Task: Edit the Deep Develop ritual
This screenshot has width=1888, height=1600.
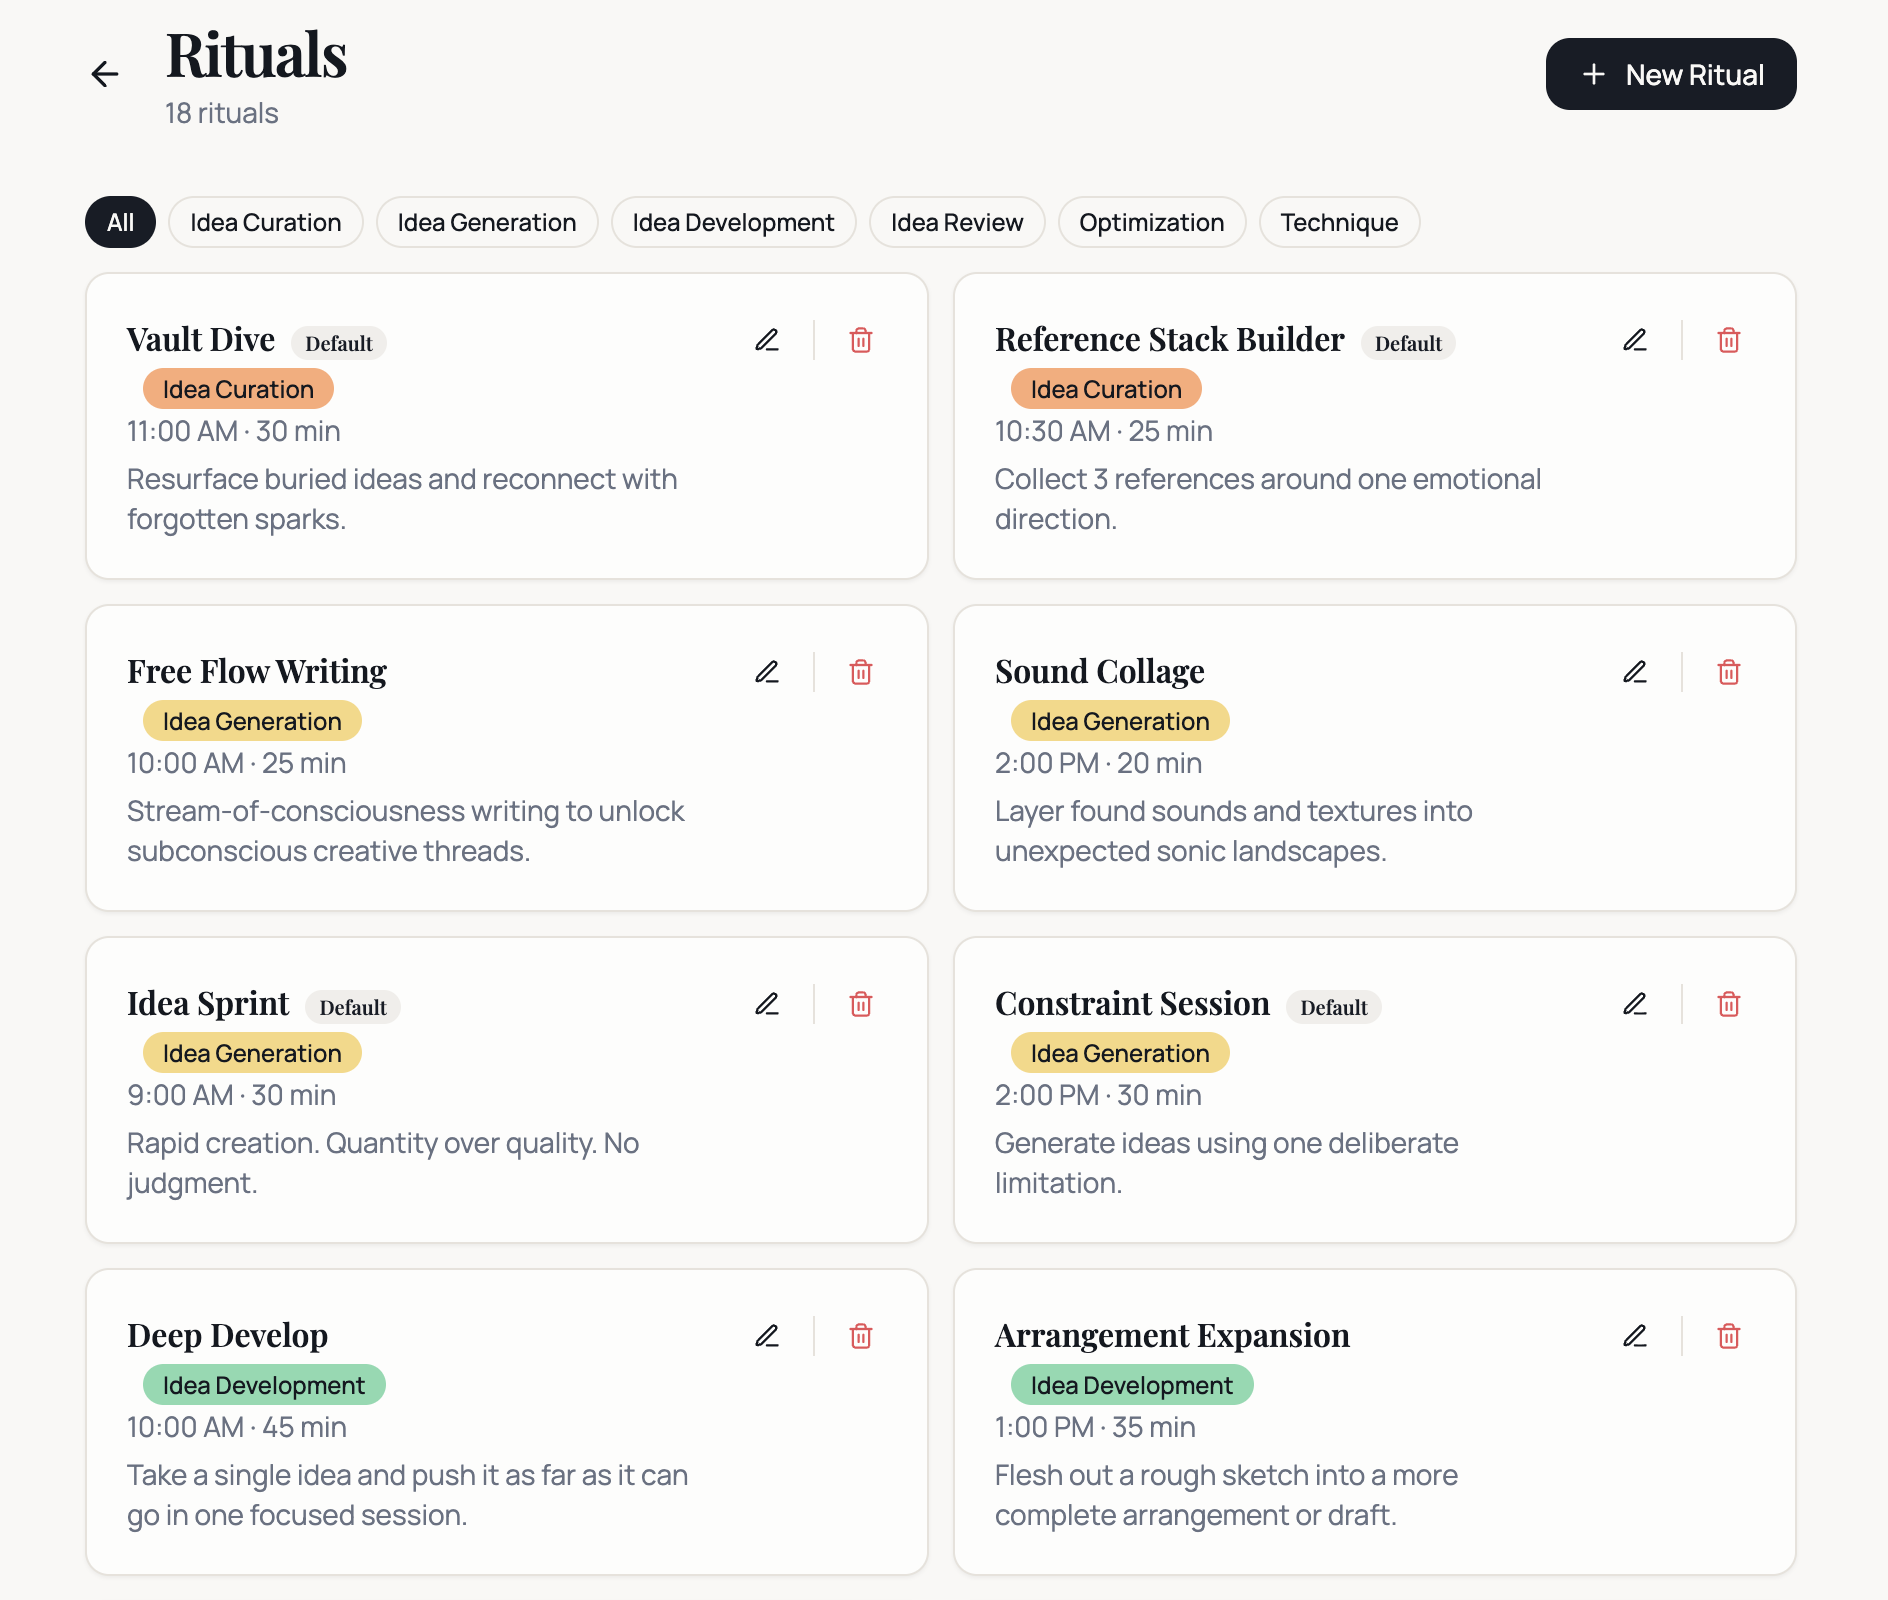Action: [767, 1336]
